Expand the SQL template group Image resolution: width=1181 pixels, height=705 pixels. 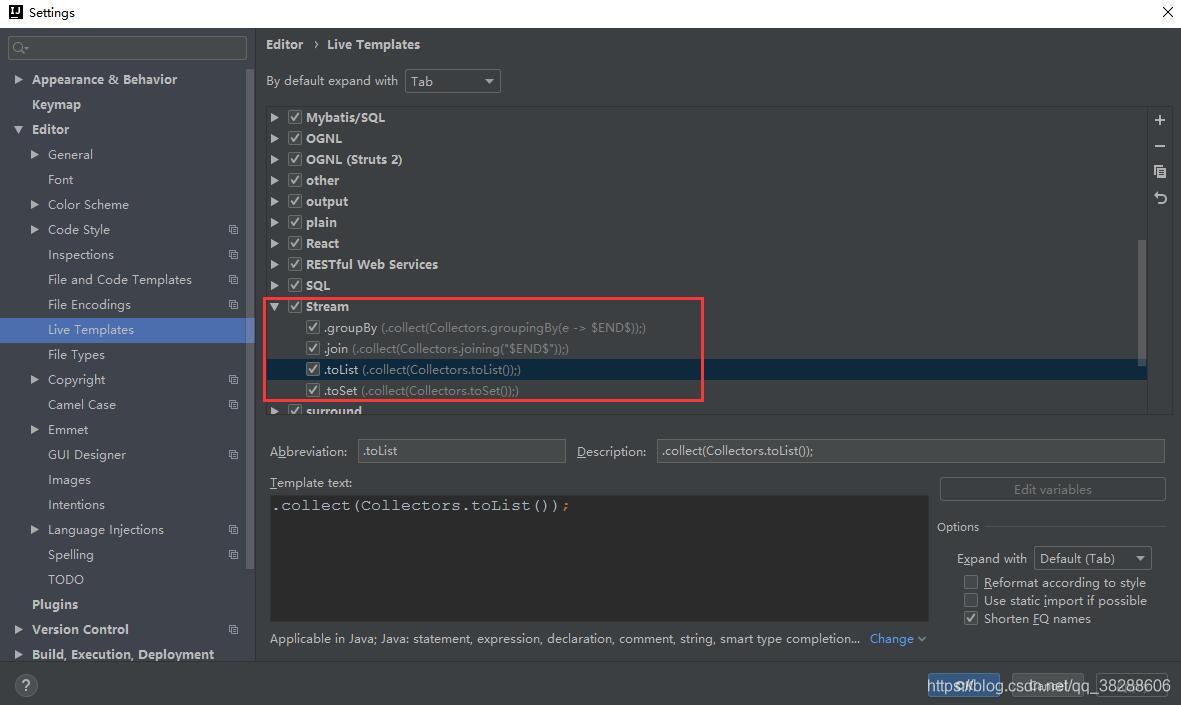[x=275, y=285]
